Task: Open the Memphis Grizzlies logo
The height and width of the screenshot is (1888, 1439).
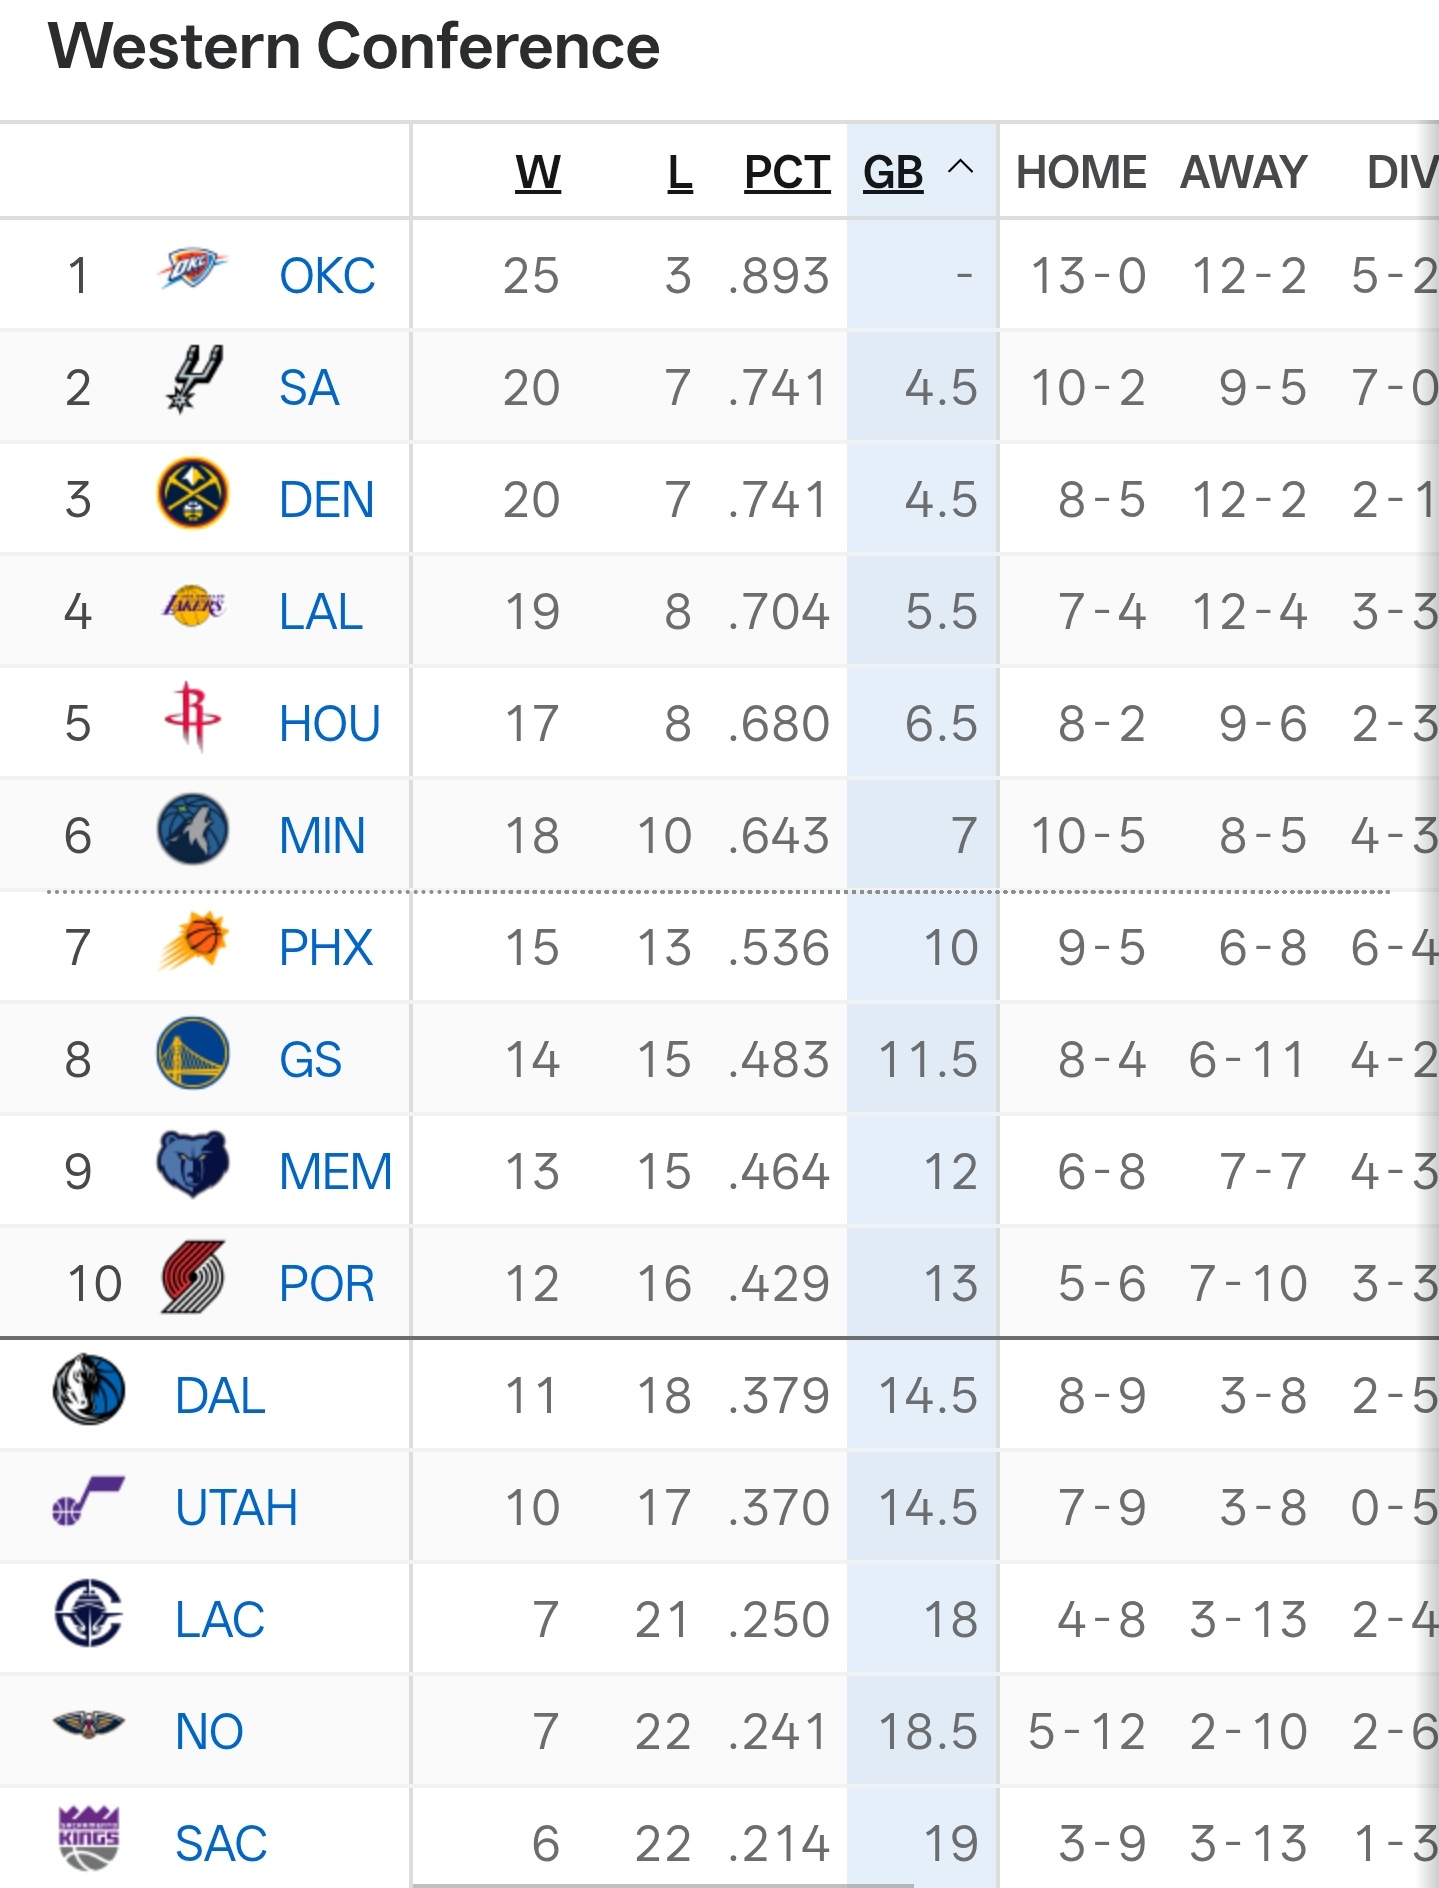Action: point(193,1166)
